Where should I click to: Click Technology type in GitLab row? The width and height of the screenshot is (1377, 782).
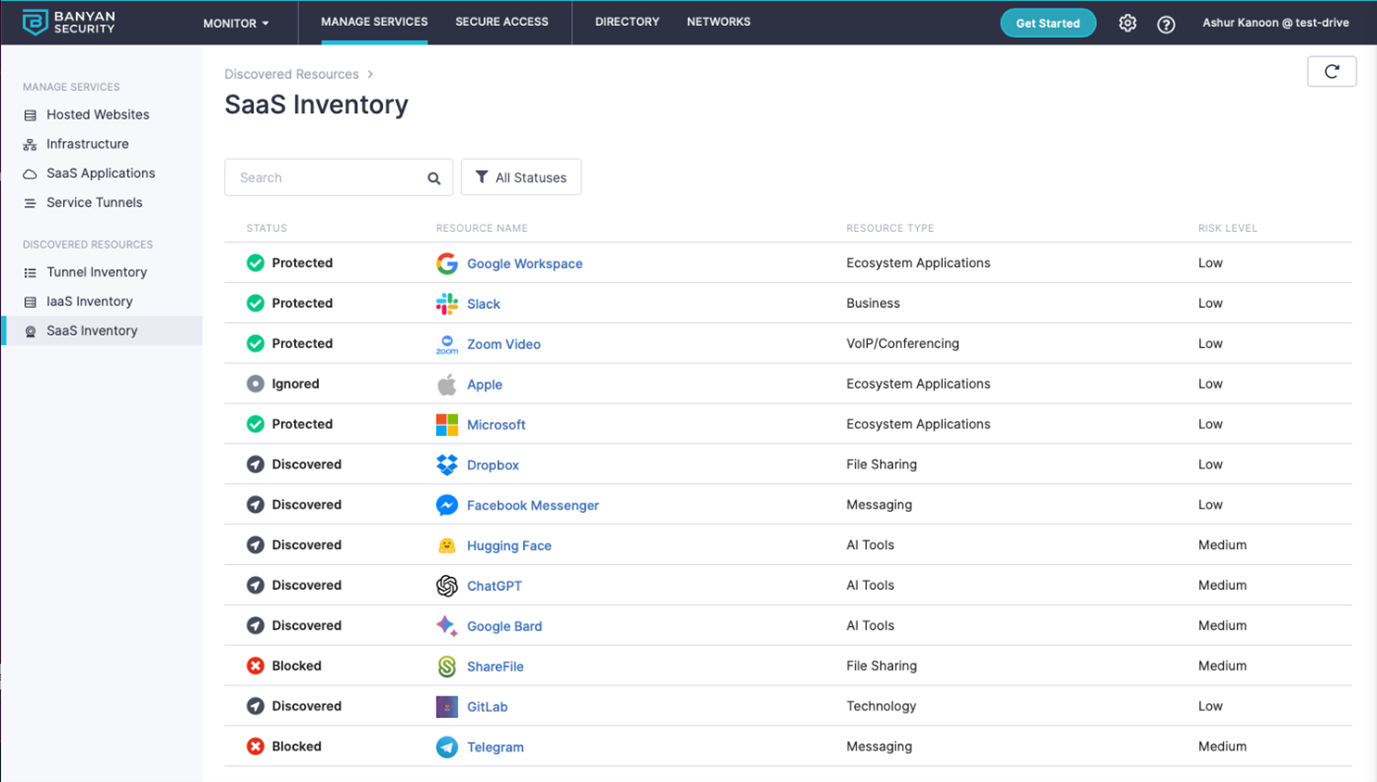tap(881, 706)
